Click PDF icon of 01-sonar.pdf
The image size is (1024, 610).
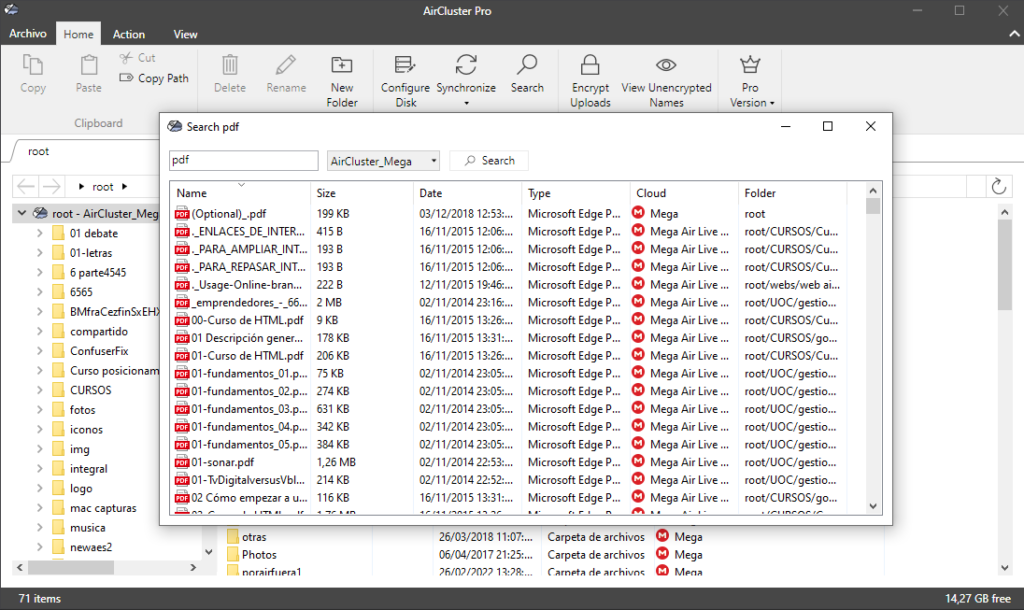point(182,462)
